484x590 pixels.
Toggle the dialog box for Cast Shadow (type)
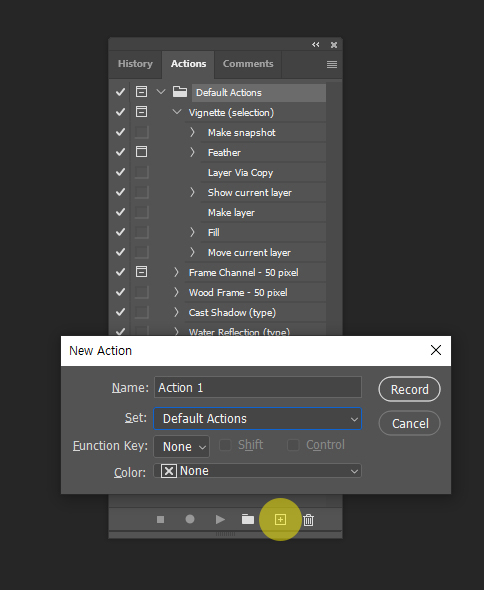click(142, 312)
